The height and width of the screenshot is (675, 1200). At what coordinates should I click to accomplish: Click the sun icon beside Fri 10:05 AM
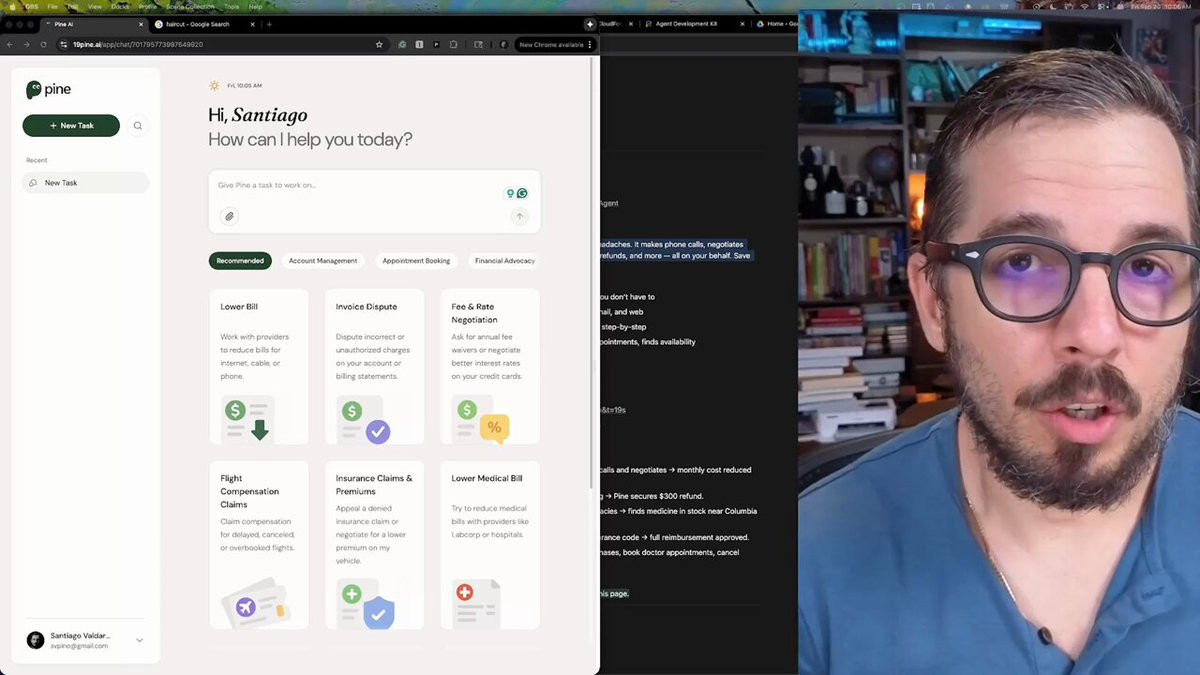214,86
